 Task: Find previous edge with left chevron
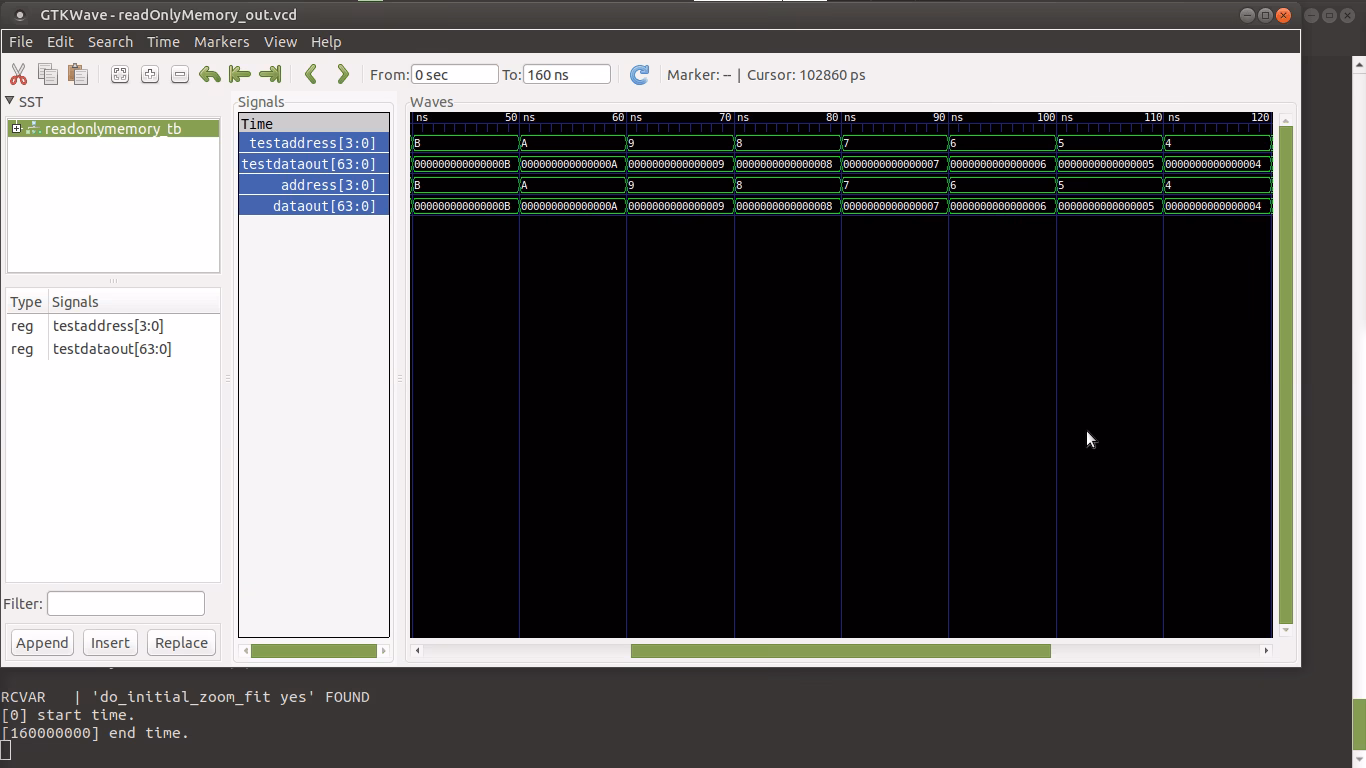click(x=311, y=74)
